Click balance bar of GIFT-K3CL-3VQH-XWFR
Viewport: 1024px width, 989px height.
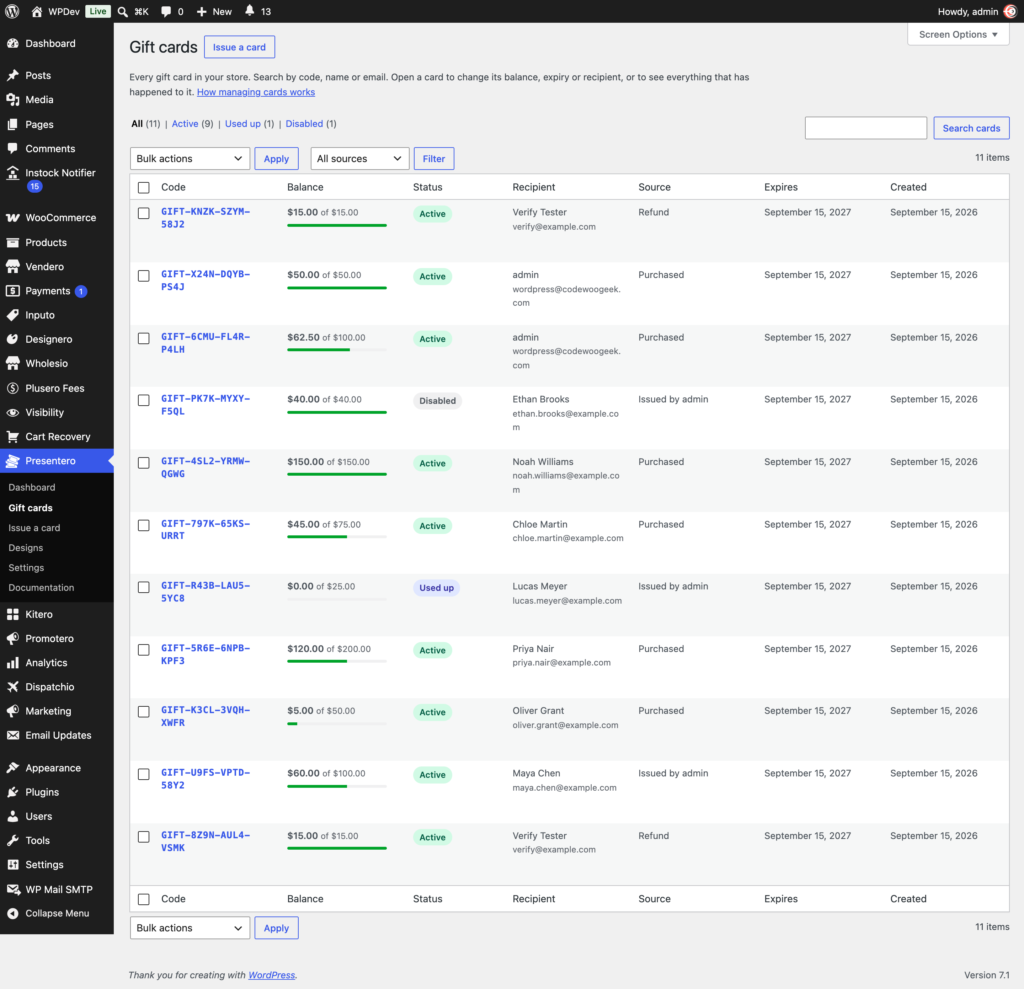pos(336,723)
